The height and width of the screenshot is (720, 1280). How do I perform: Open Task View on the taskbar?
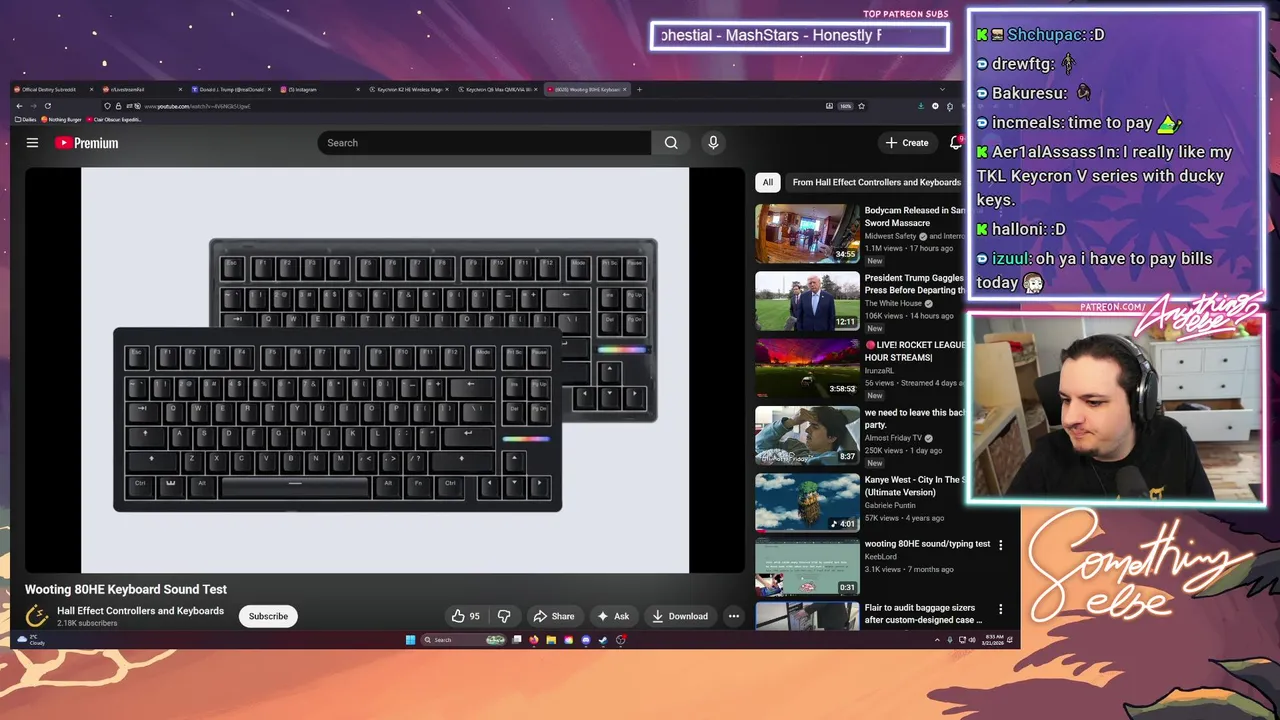coord(516,640)
